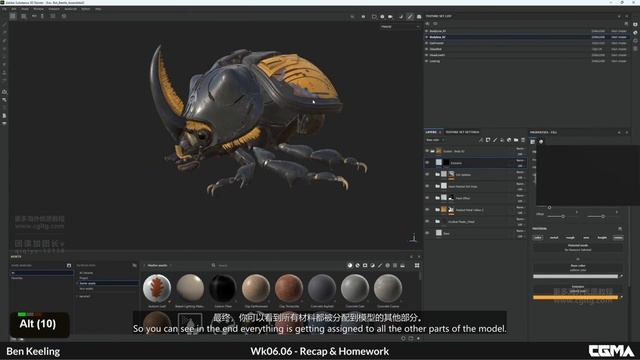Click the orange emissive color swatch
Viewport: 640px width, 360px height.
(575, 297)
